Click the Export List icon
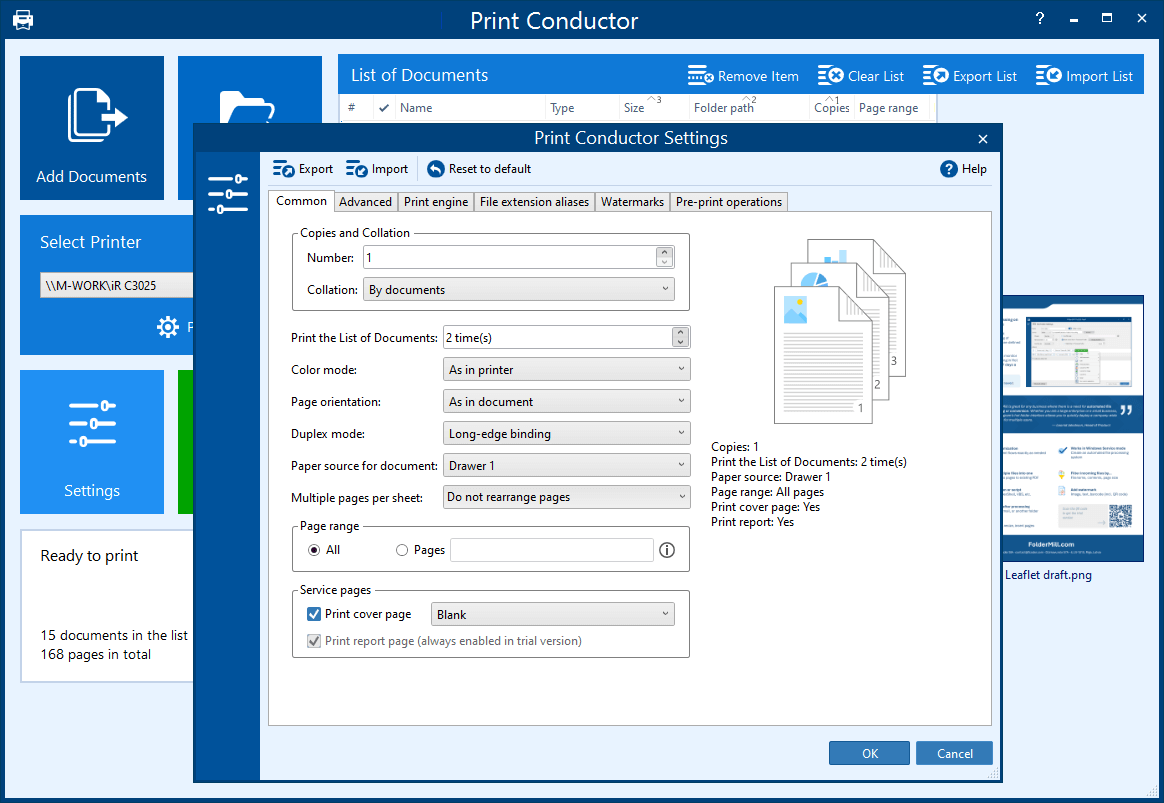Viewport: 1164px width, 803px height. (x=935, y=76)
